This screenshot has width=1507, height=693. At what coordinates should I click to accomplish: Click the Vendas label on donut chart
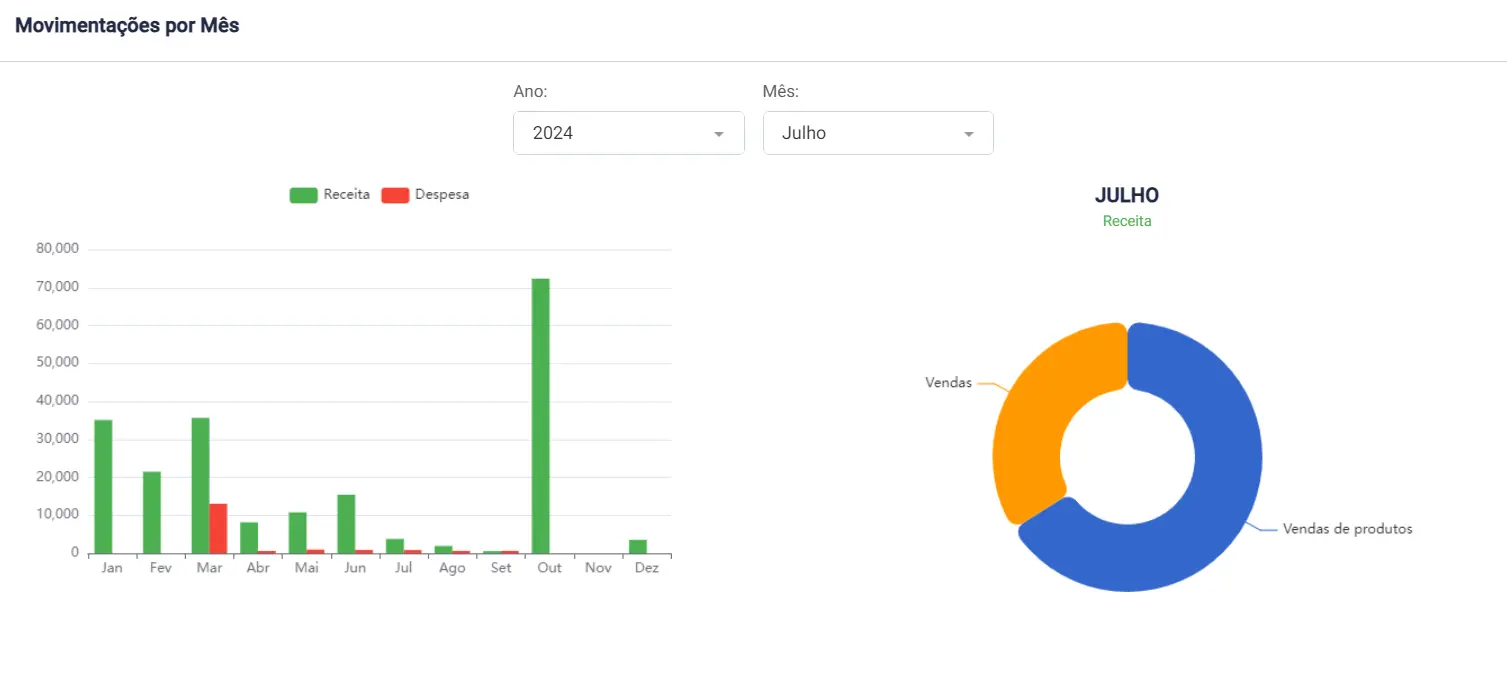click(x=948, y=383)
